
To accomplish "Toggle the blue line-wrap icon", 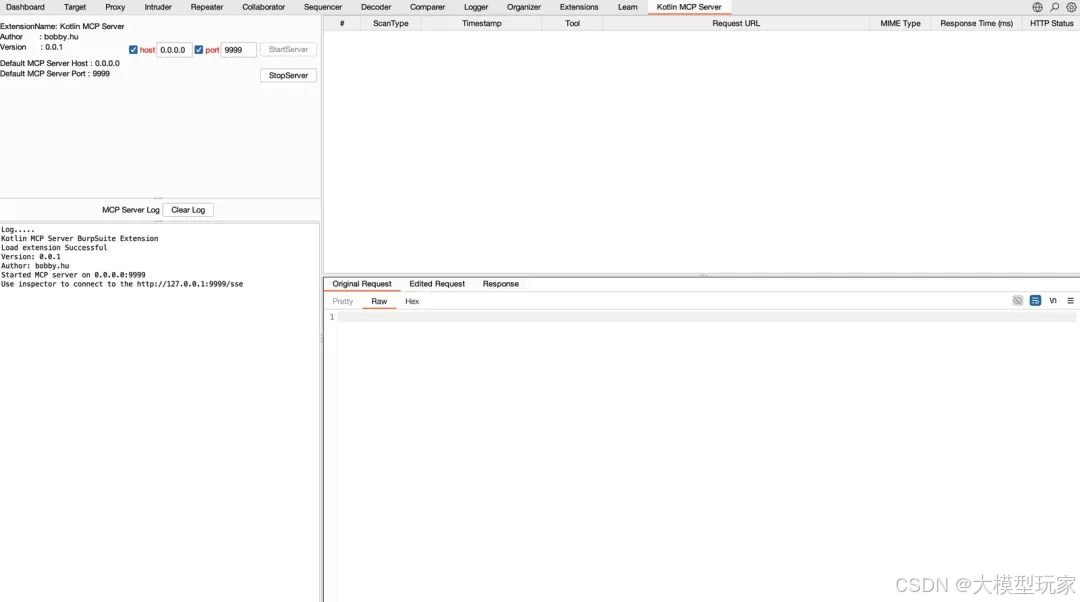I will pos(1035,300).
